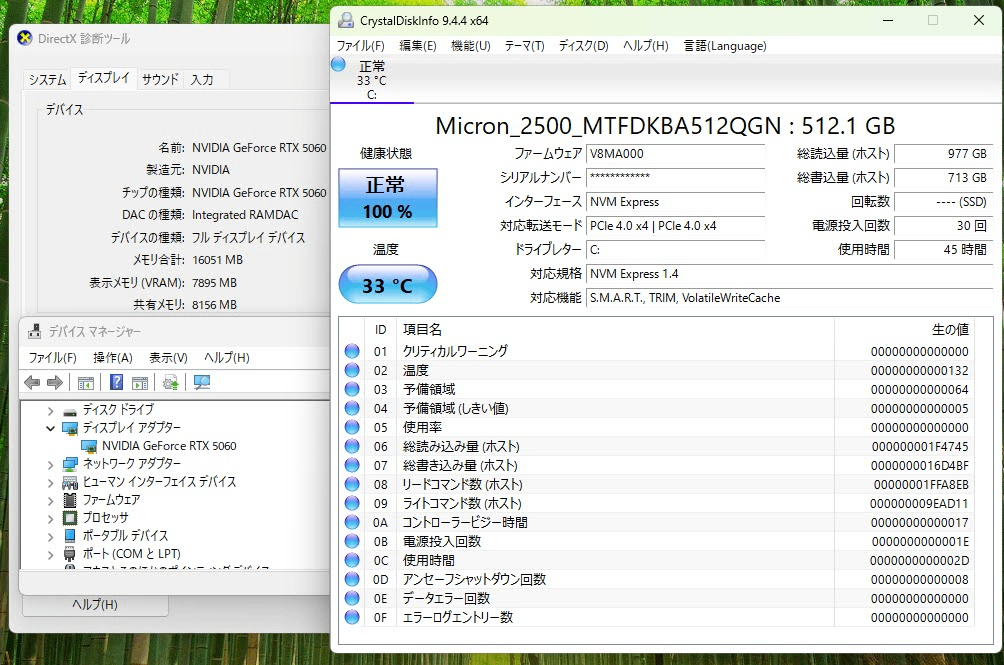Expand the ヒューマン インターフェイス デバイス node
Screen dimensions: 1004x665
point(51,482)
